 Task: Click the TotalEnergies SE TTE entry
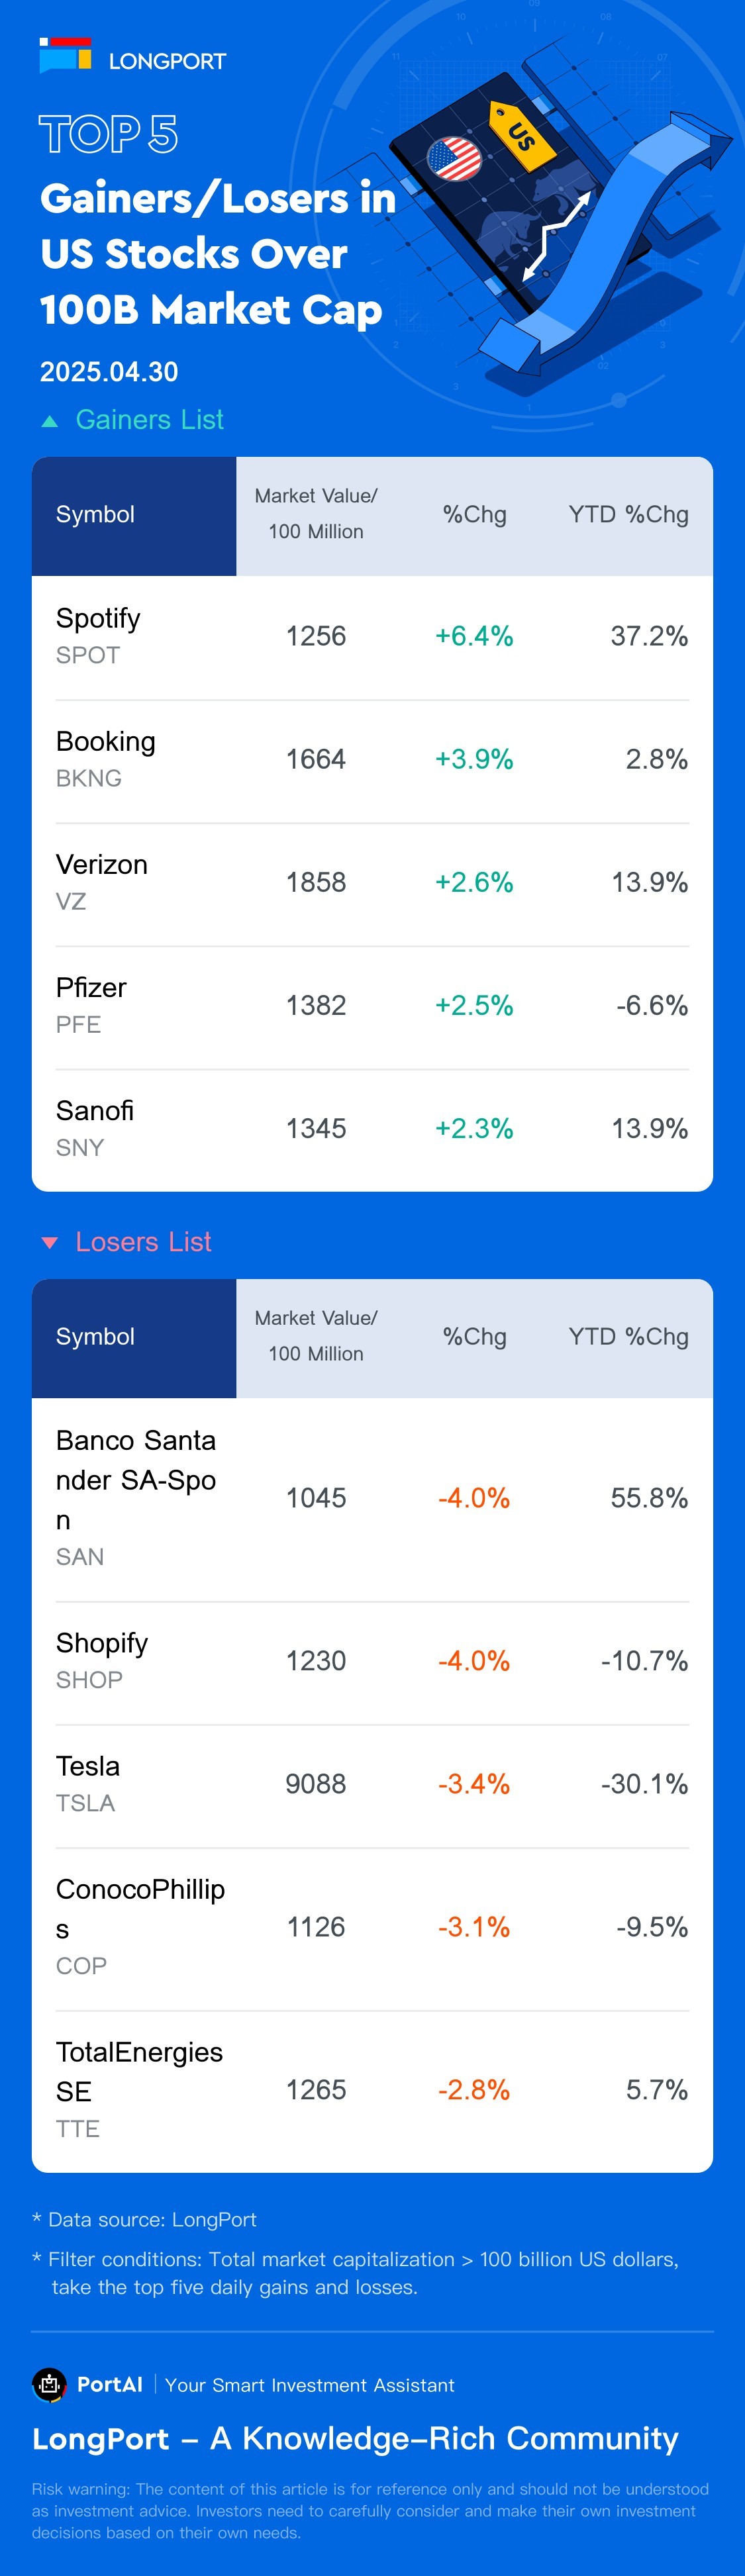click(x=372, y=2089)
